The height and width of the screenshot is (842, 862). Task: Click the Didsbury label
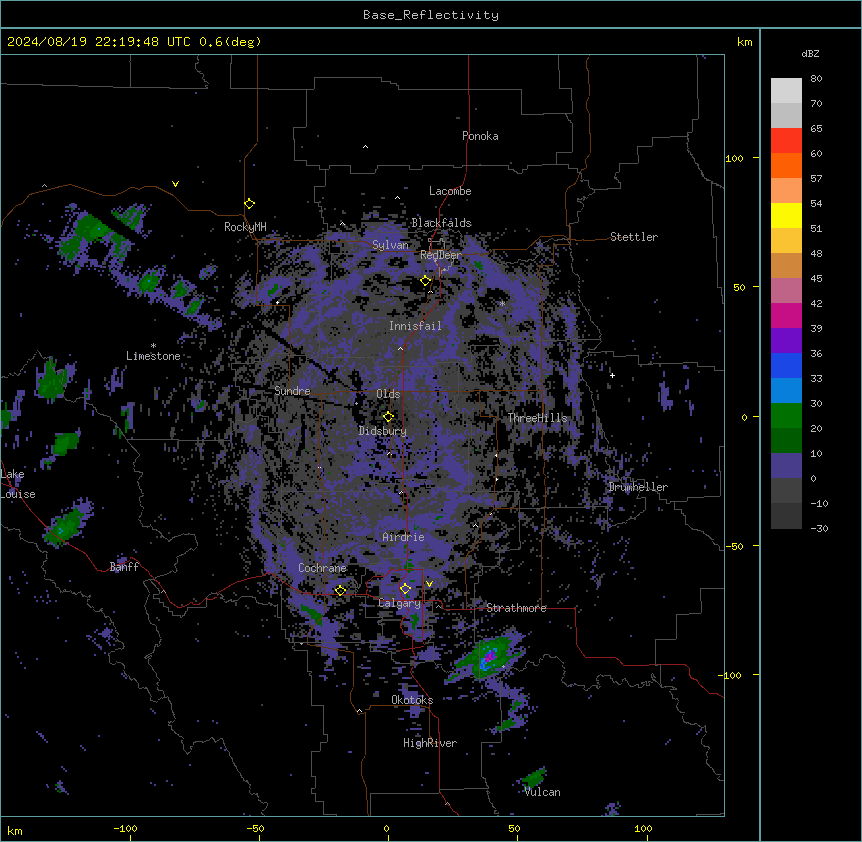tap(383, 431)
